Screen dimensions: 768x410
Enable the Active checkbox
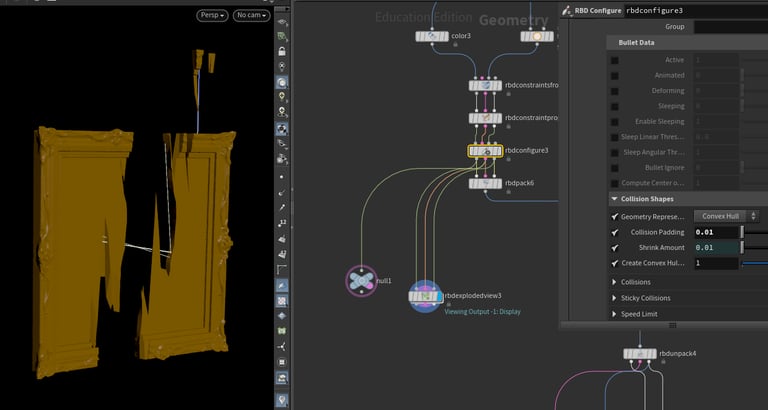click(x=615, y=60)
